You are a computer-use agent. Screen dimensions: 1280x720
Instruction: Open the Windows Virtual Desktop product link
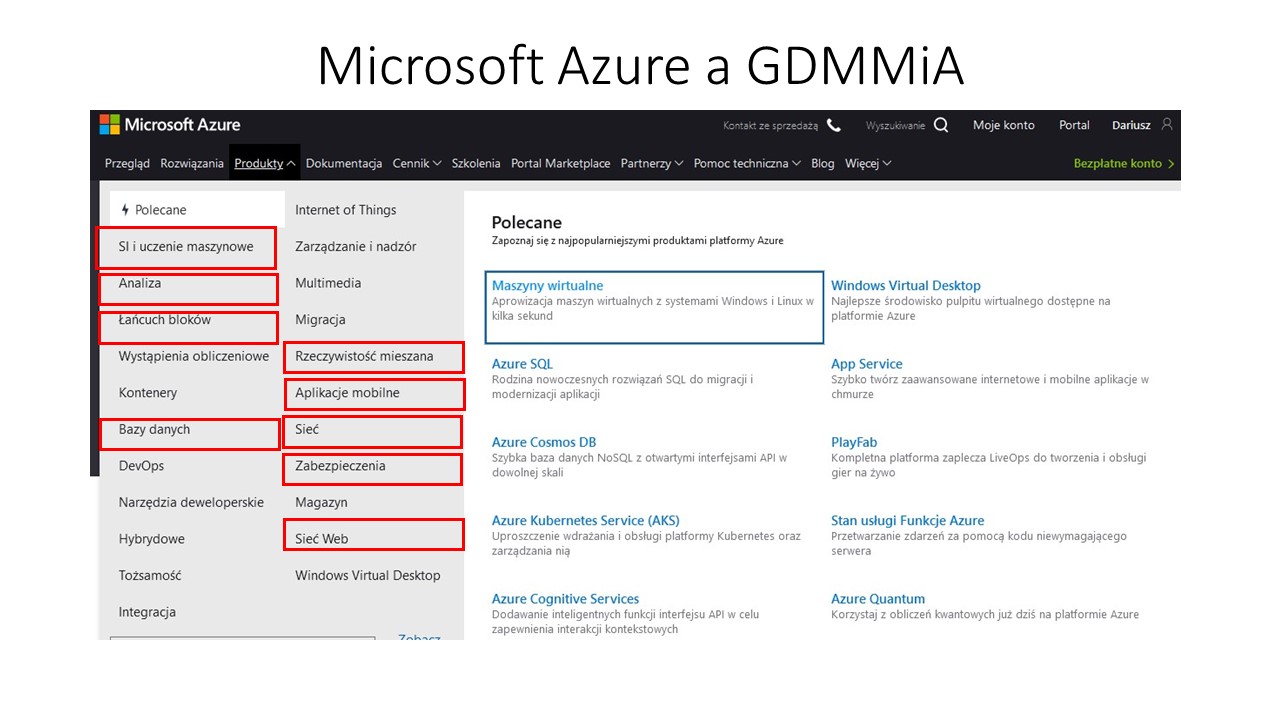[906, 286]
